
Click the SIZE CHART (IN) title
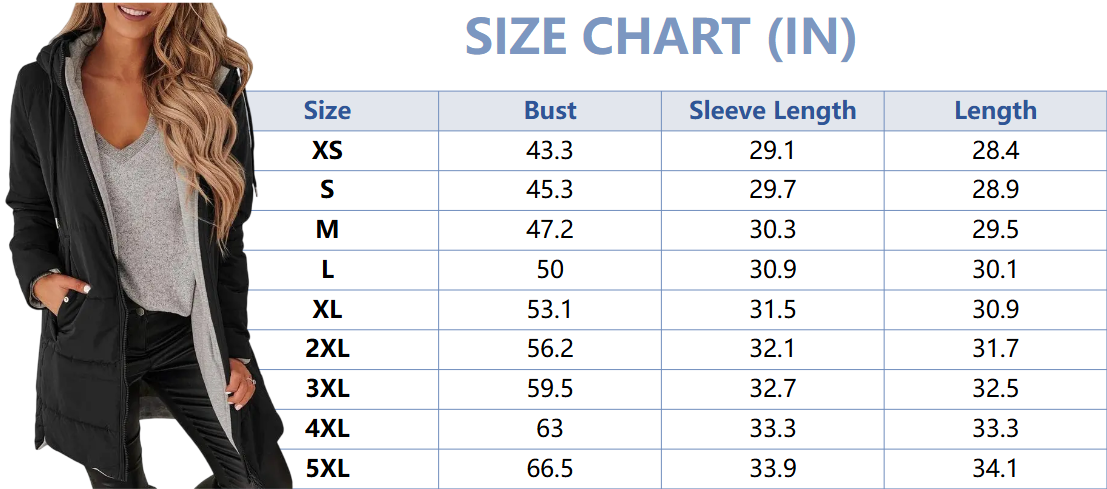660,37
